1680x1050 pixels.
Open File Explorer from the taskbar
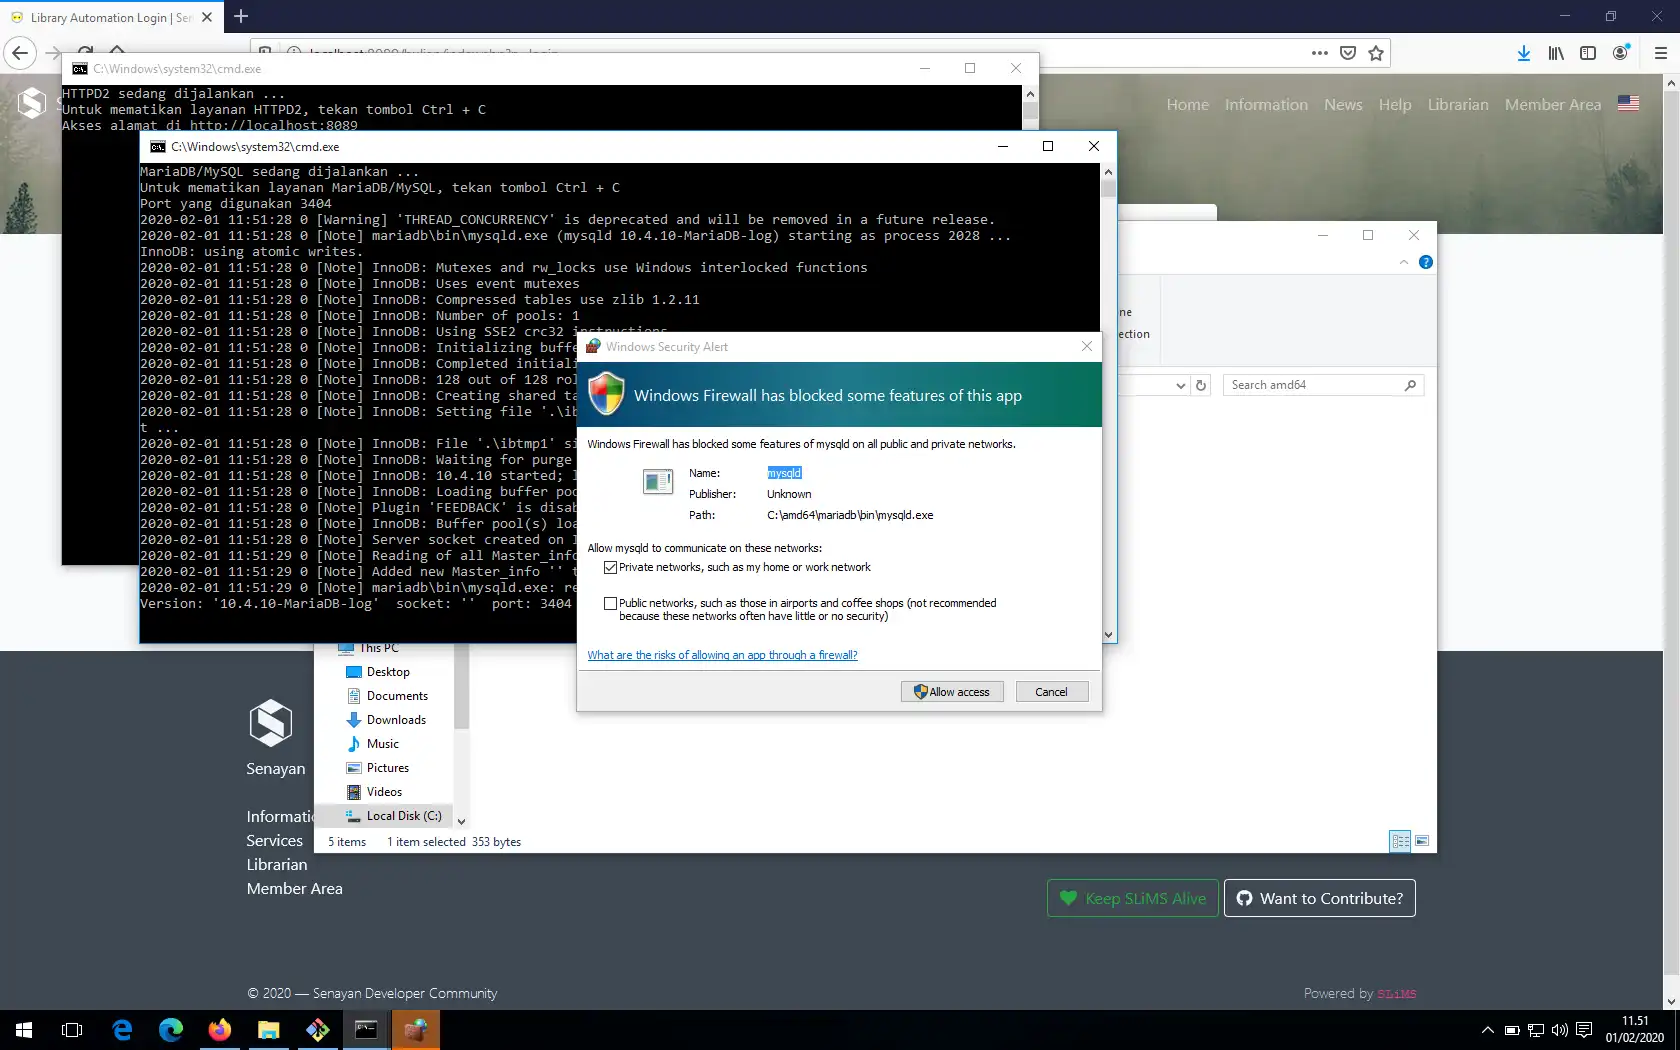click(268, 1030)
